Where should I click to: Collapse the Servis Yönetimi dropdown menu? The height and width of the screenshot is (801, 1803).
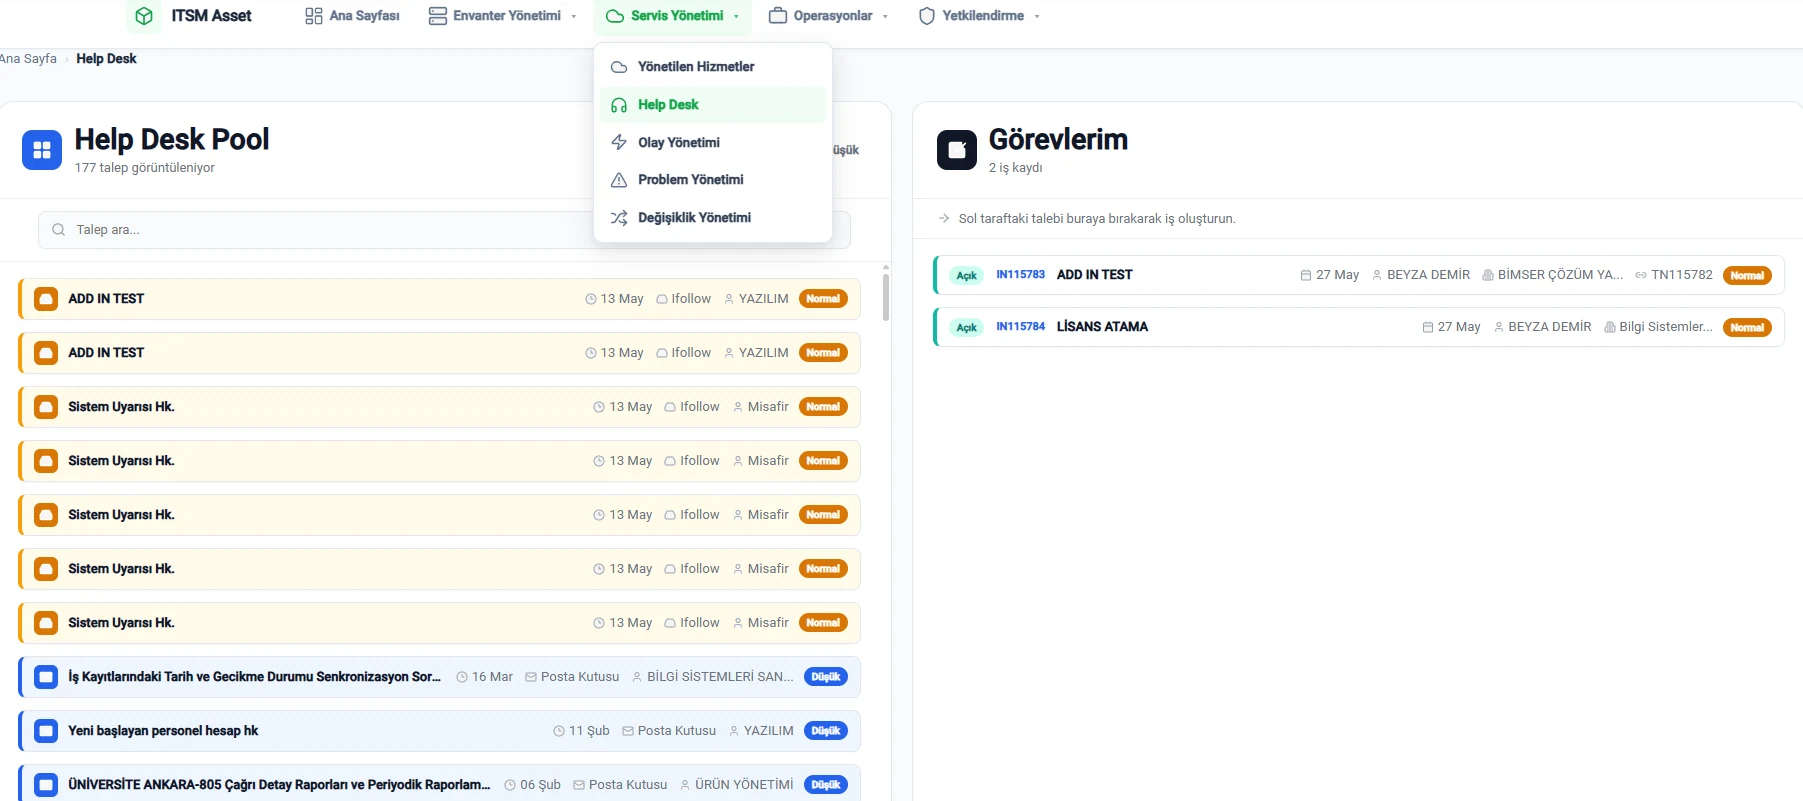(673, 16)
